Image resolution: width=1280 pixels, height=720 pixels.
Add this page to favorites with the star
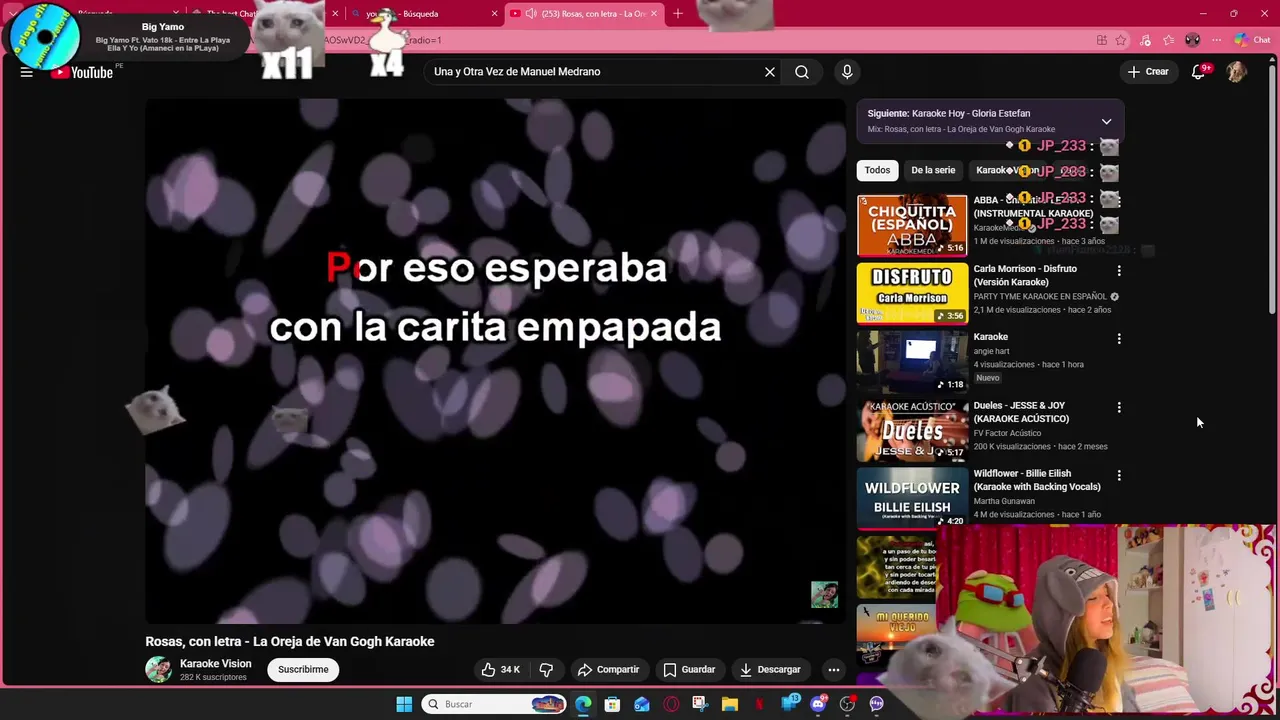click(1121, 40)
